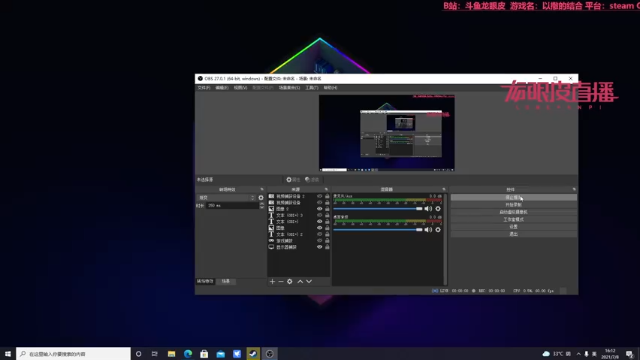The height and width of the screenshot is (360, 640).
Task: Start the virtual camera (启动虚拟摄像机)
Action: [x=513, y=212]
